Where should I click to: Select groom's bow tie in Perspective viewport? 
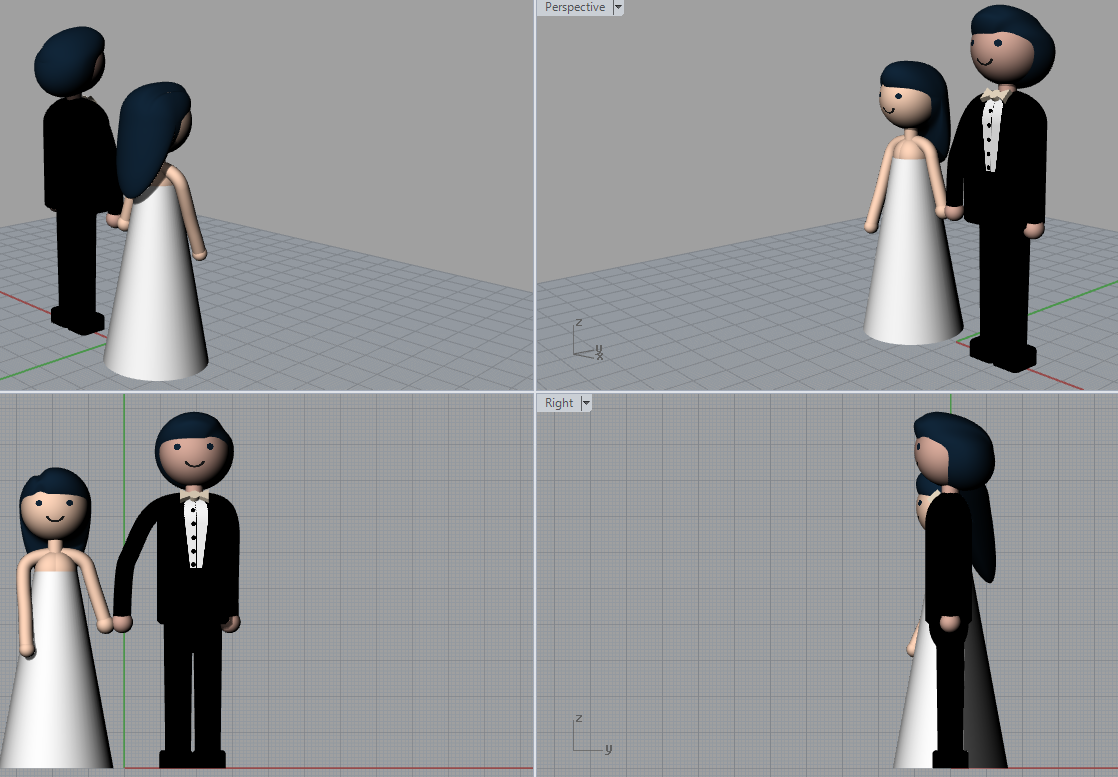pyautogui.click(x=993, y=95)
